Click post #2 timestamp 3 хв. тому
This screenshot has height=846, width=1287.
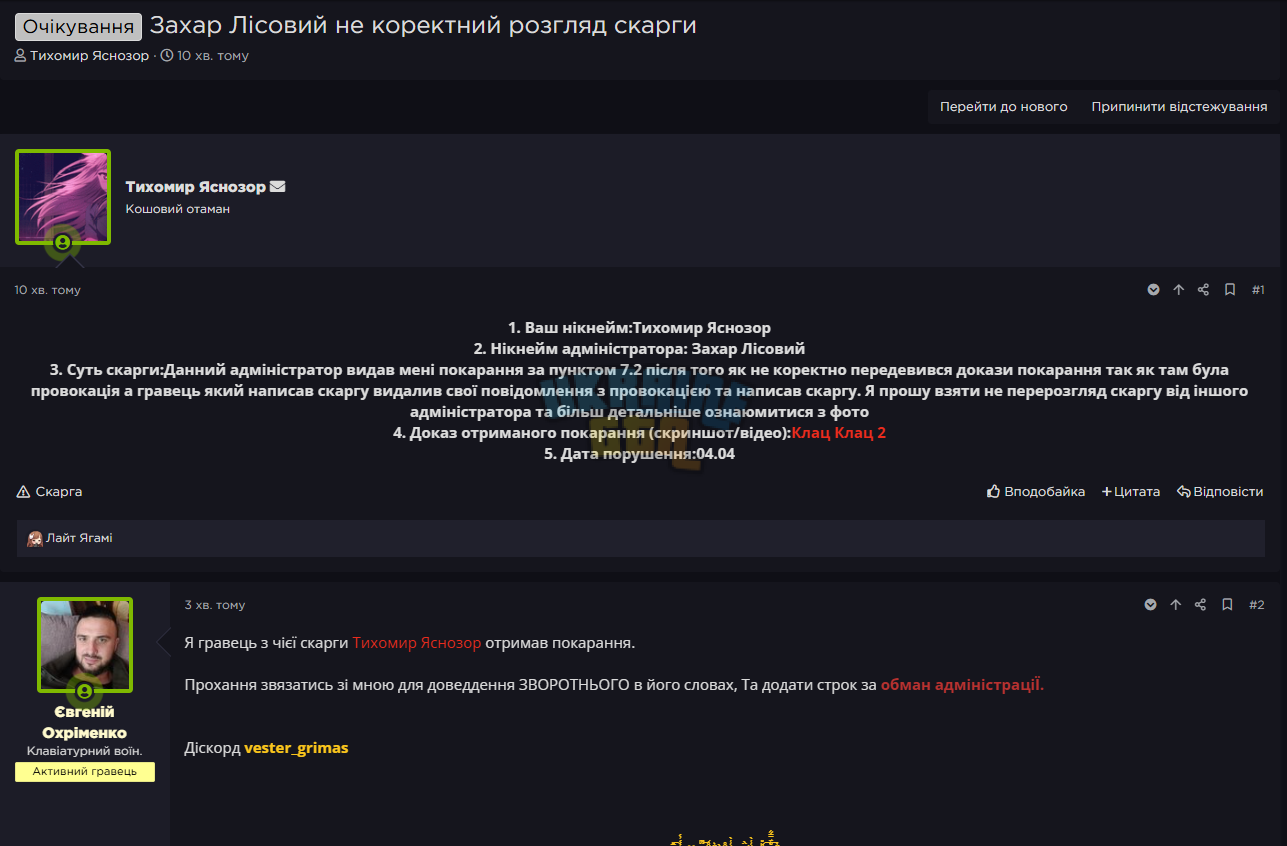pyautogui.click(x=215, y=605)
